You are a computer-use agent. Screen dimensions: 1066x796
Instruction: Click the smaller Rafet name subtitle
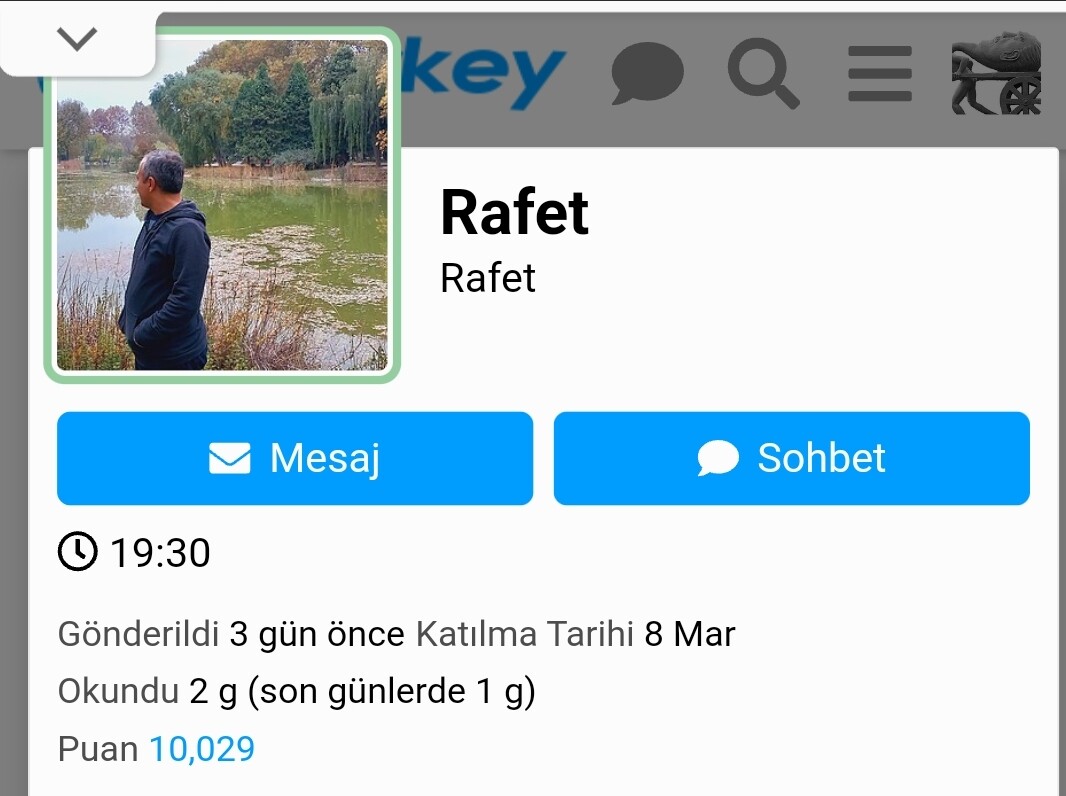click(x=487, y=278)
